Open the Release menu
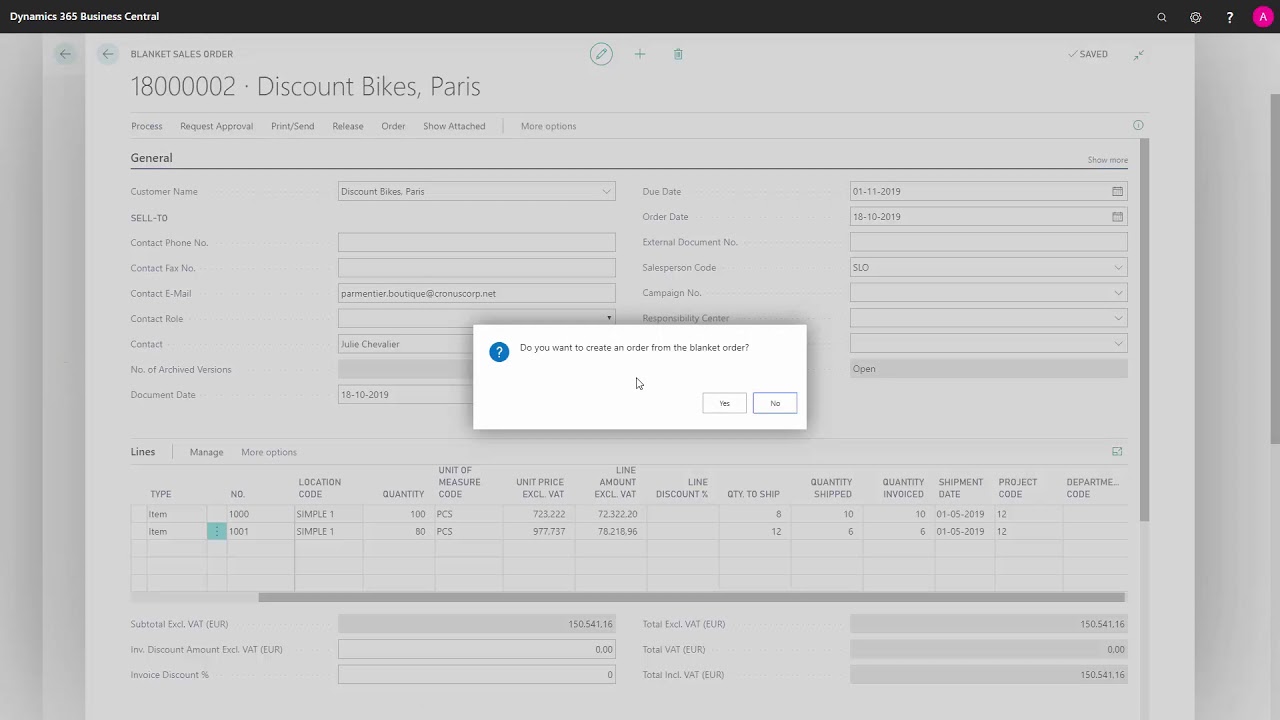 point(348,126)
